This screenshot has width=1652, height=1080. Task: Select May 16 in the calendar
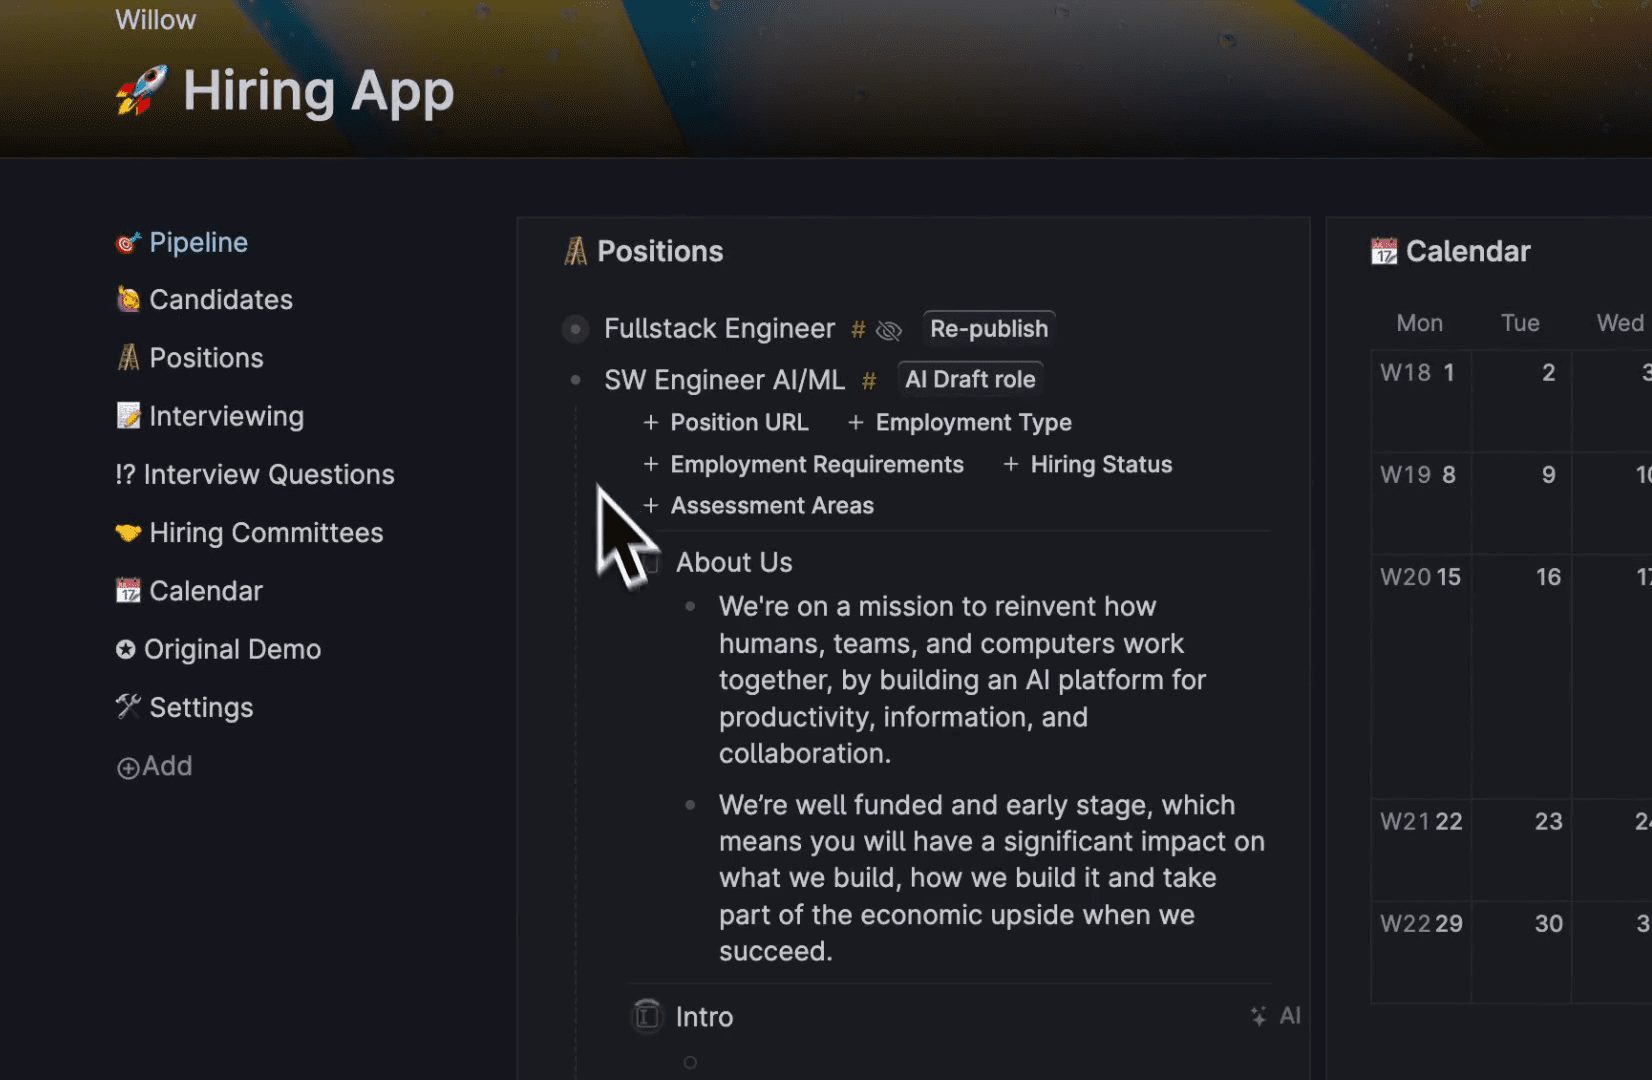(x=1548, y=577)
